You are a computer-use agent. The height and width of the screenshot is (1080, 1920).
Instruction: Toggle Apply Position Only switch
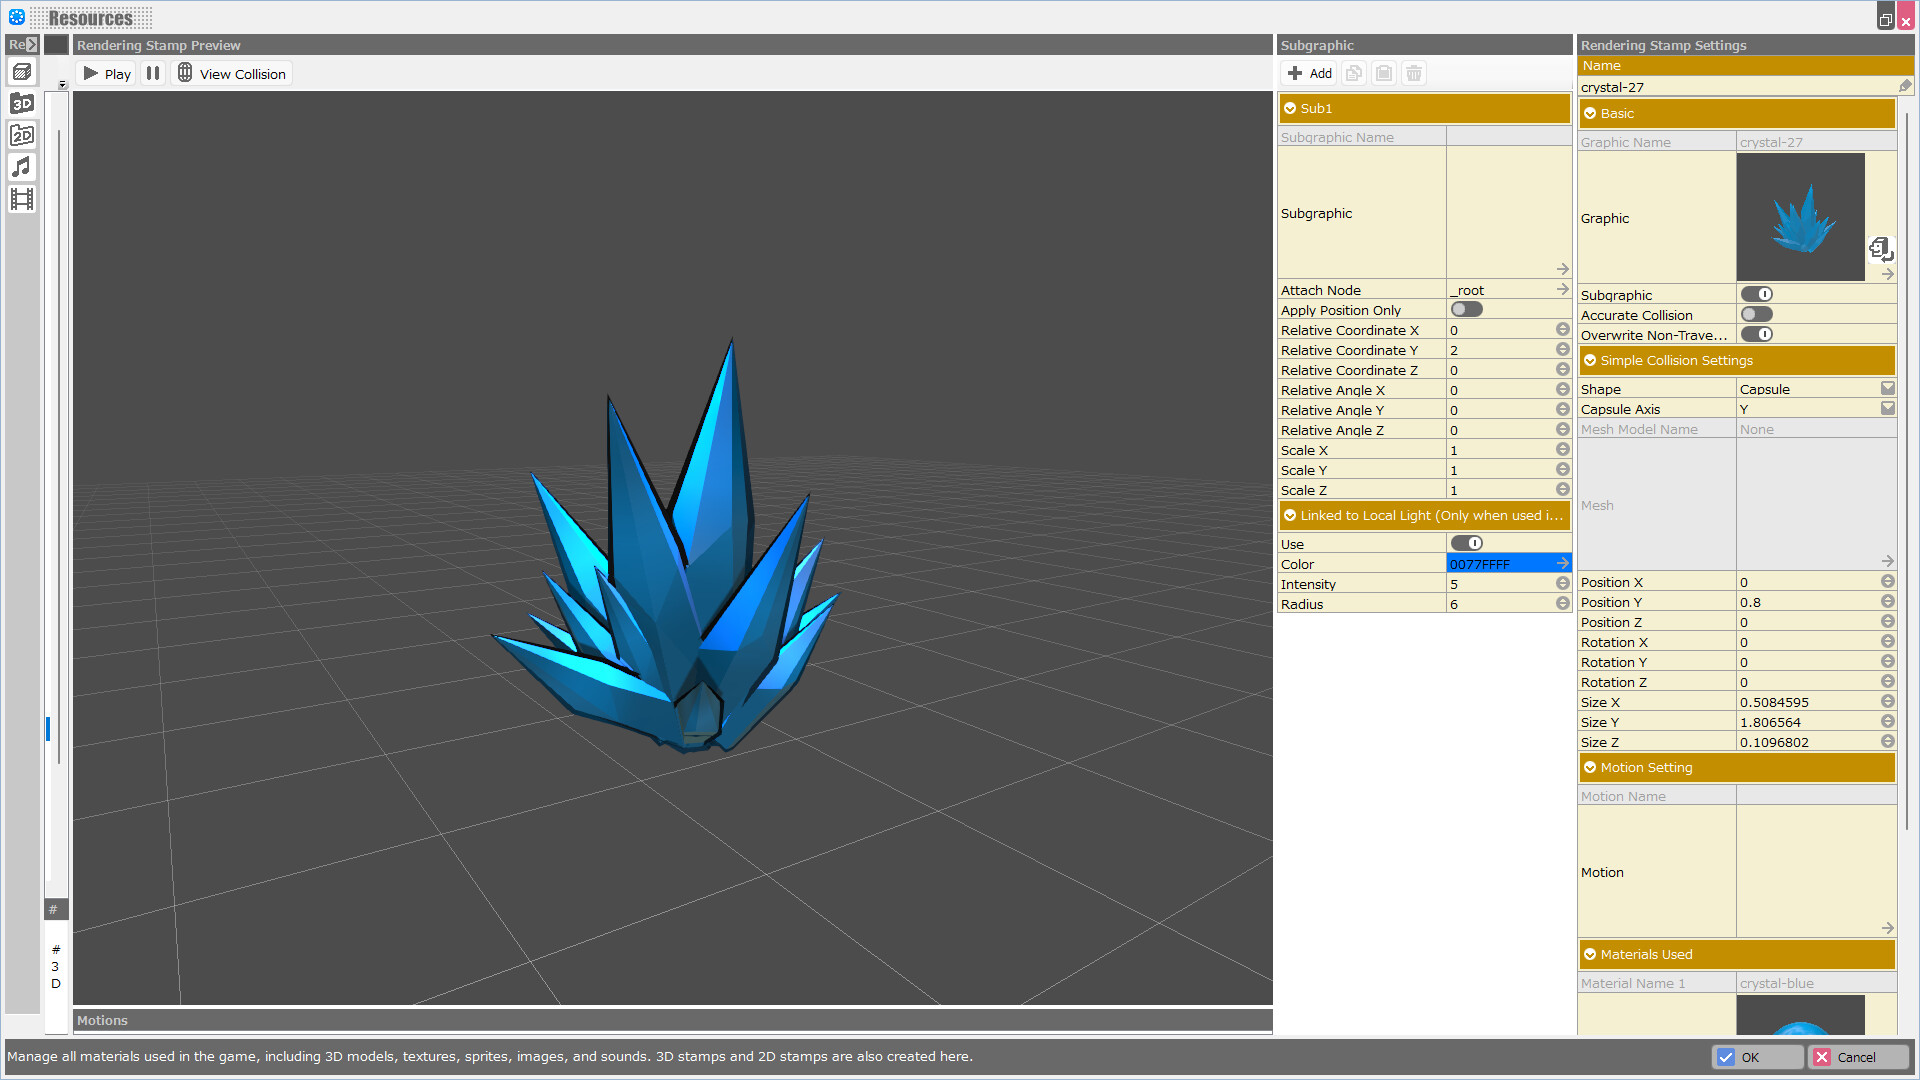1465,309
